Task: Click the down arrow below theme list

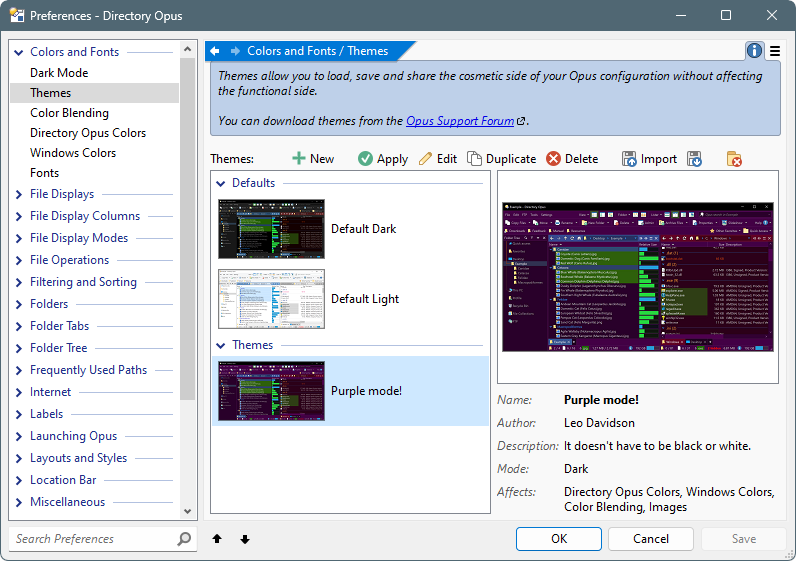Action: pos(245,539)
